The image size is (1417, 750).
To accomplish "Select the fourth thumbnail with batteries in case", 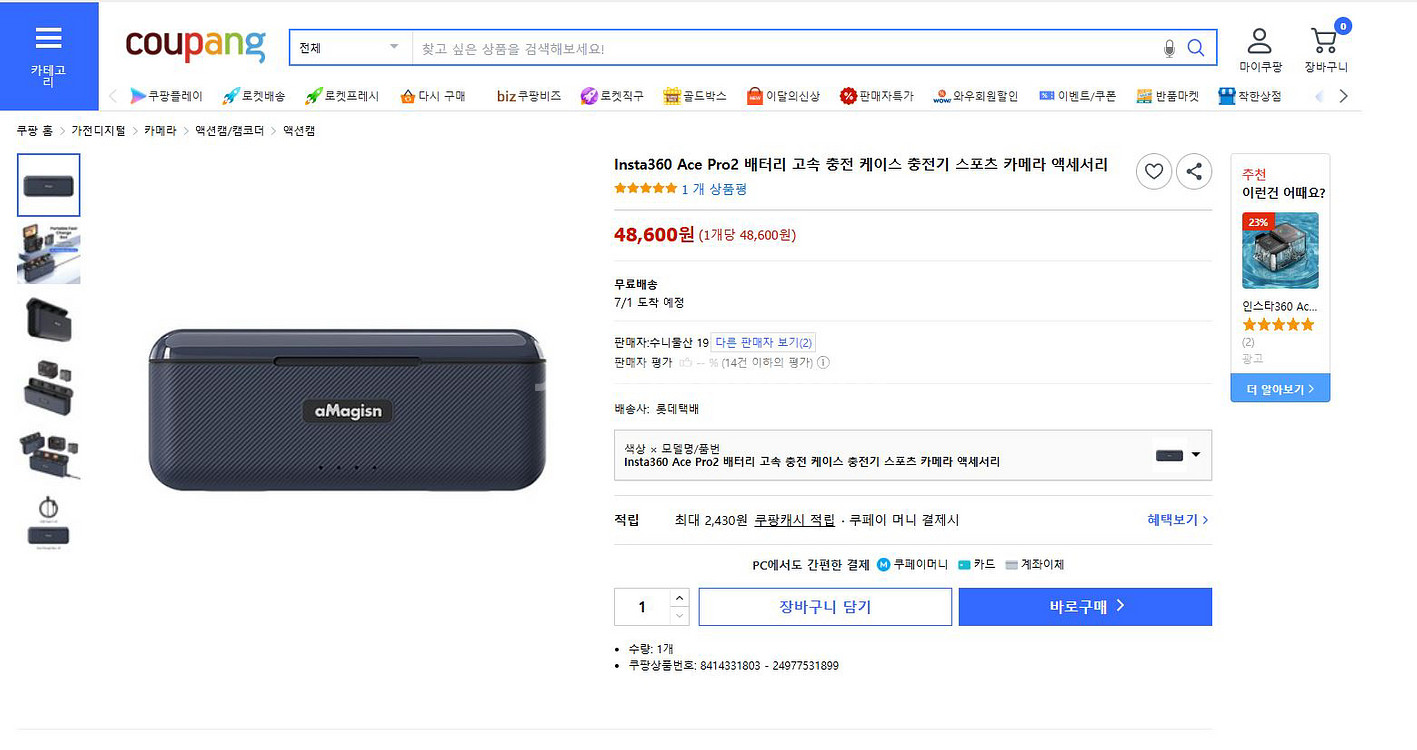I will click(x=49, y=387).
